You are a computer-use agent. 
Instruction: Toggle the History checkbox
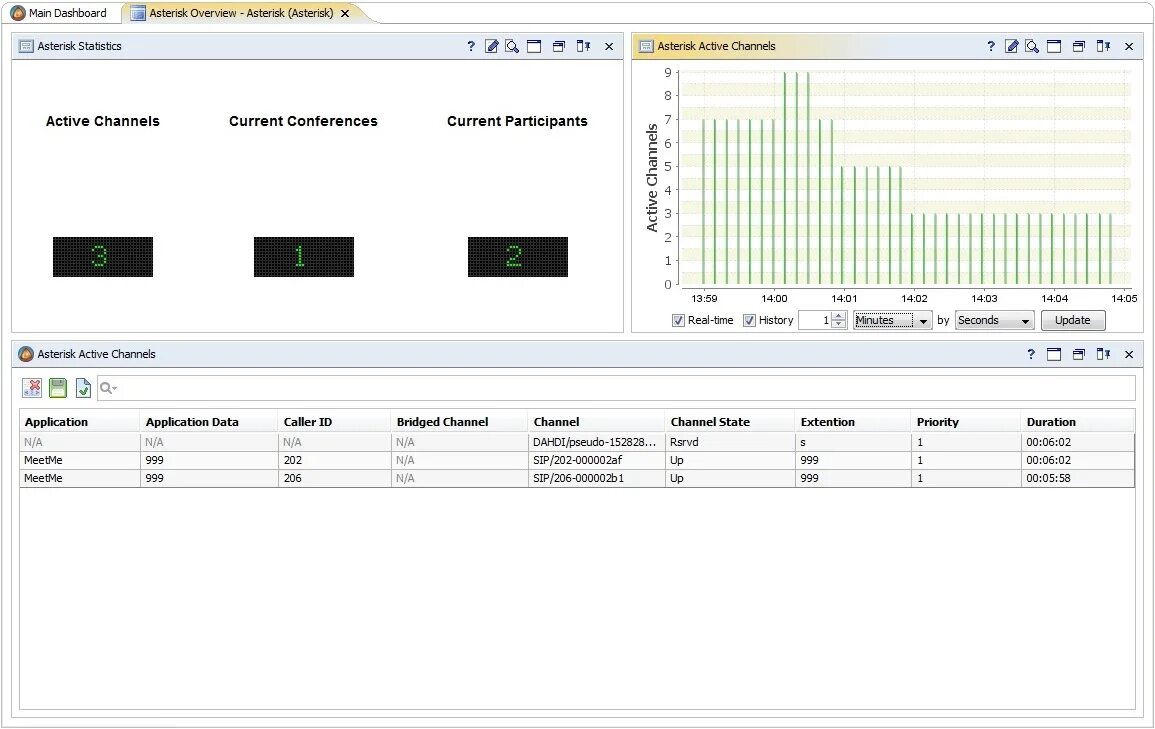click(749, 320)
